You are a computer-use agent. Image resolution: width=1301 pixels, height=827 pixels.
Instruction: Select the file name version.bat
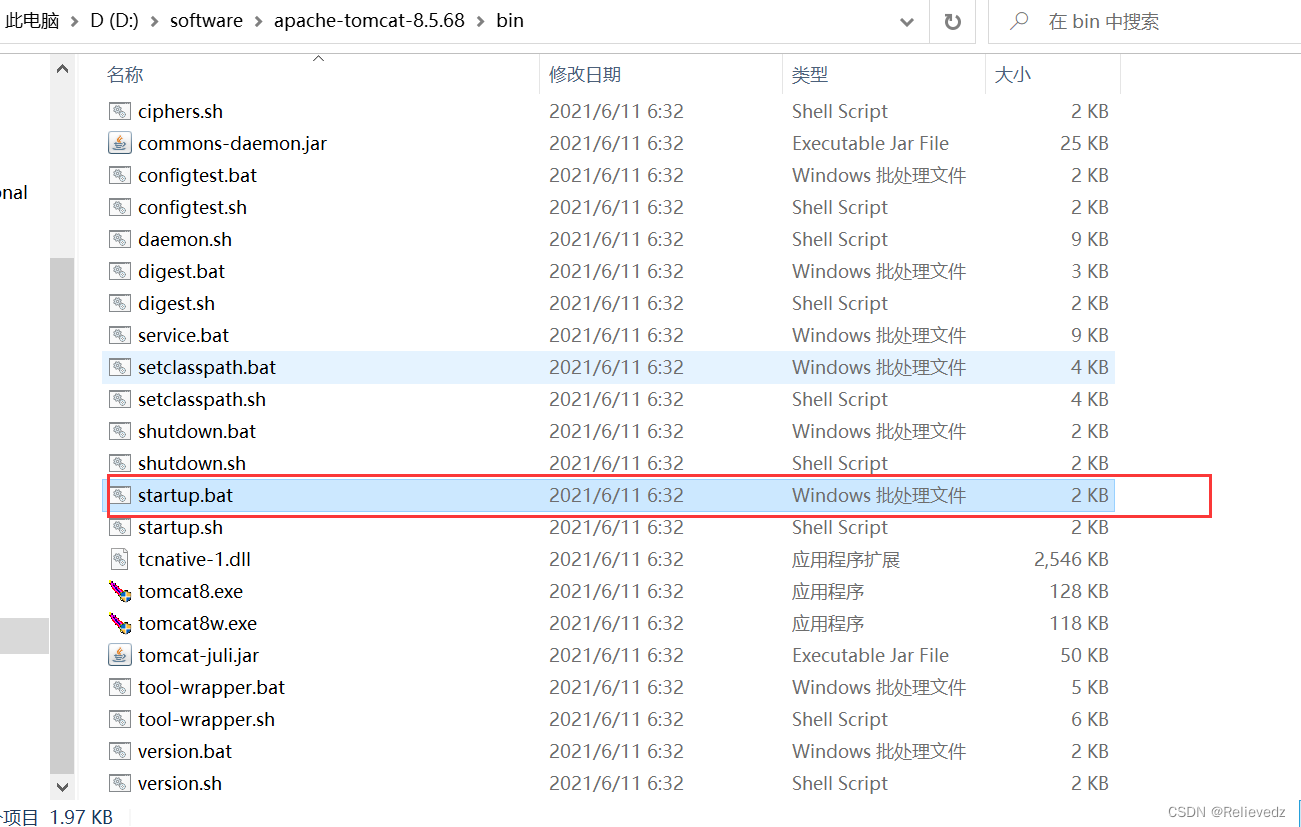185,752
